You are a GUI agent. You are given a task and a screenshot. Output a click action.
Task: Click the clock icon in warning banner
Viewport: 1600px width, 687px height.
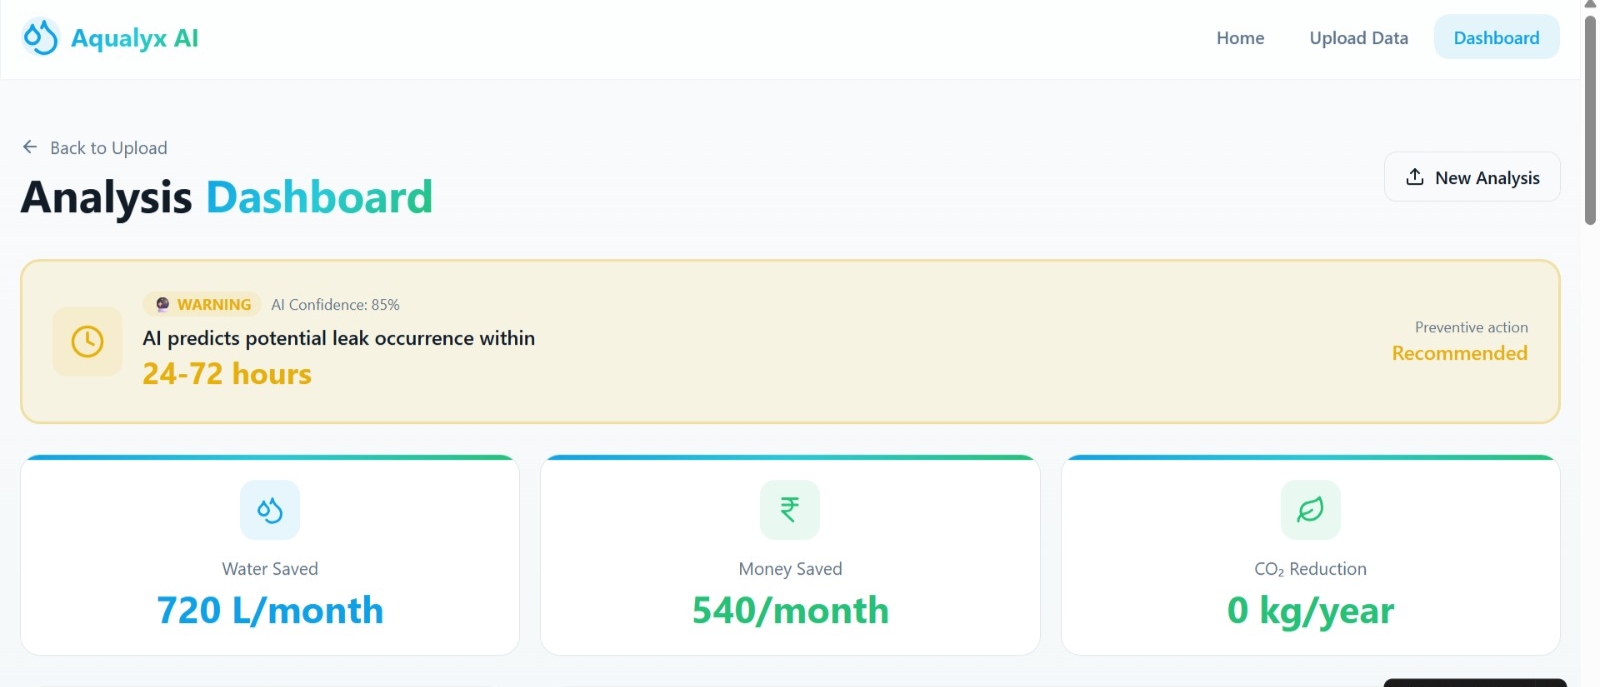88,342
